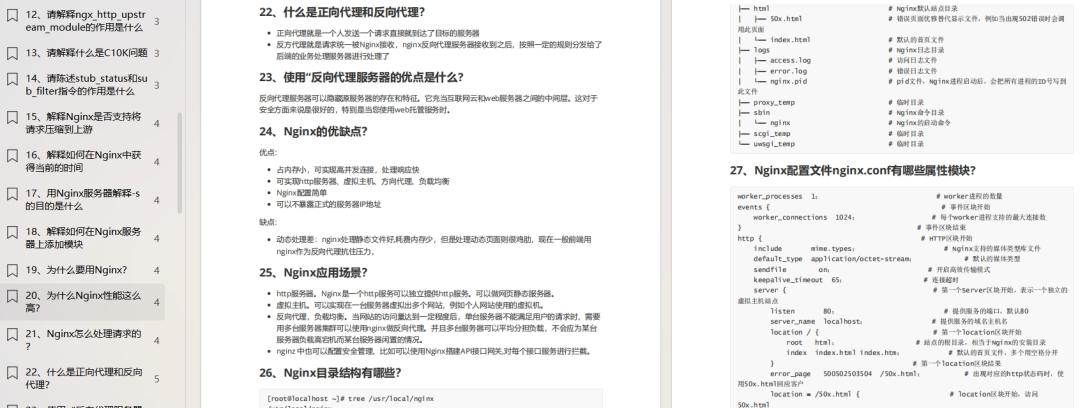1080x408 pixels.
Task: Click page number 5 beside bookmark 22
Action: point(156,378)
